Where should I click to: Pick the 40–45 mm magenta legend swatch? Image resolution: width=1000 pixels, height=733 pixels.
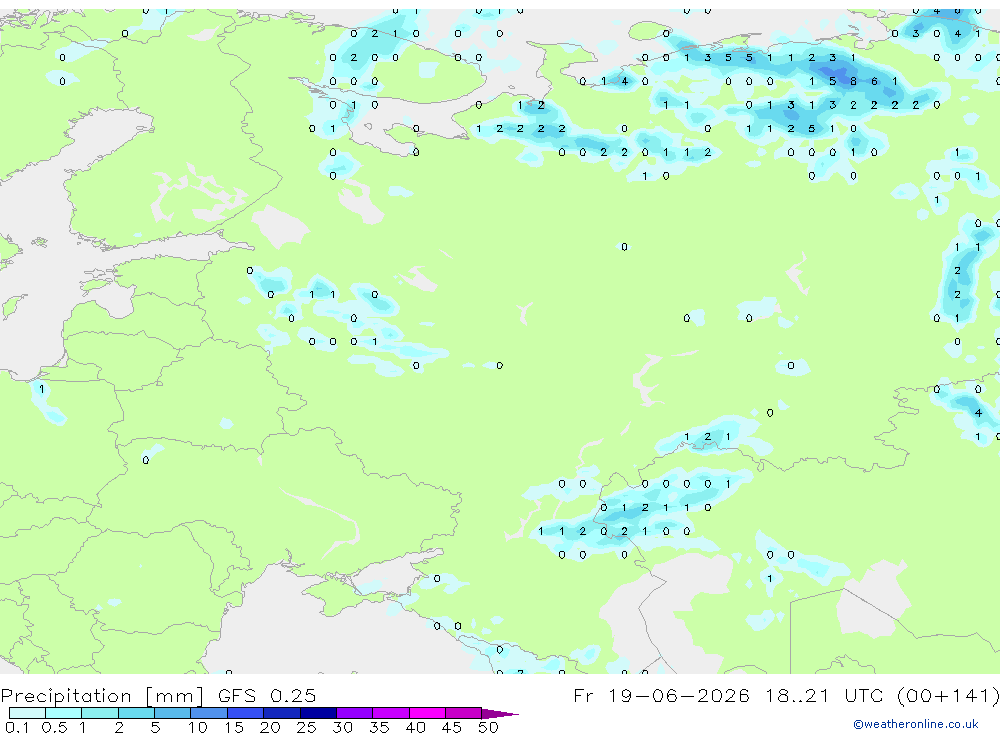[427, 713]
